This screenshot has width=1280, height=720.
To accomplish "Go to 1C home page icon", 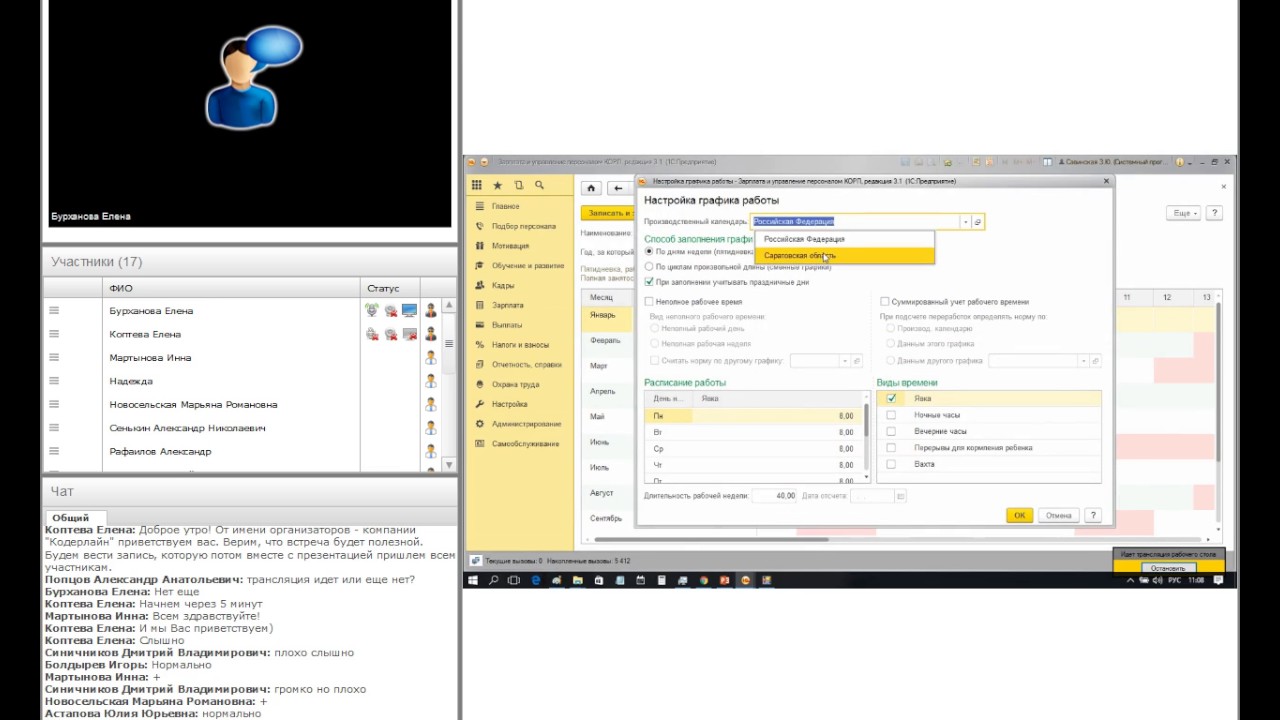I will [591, 188].
